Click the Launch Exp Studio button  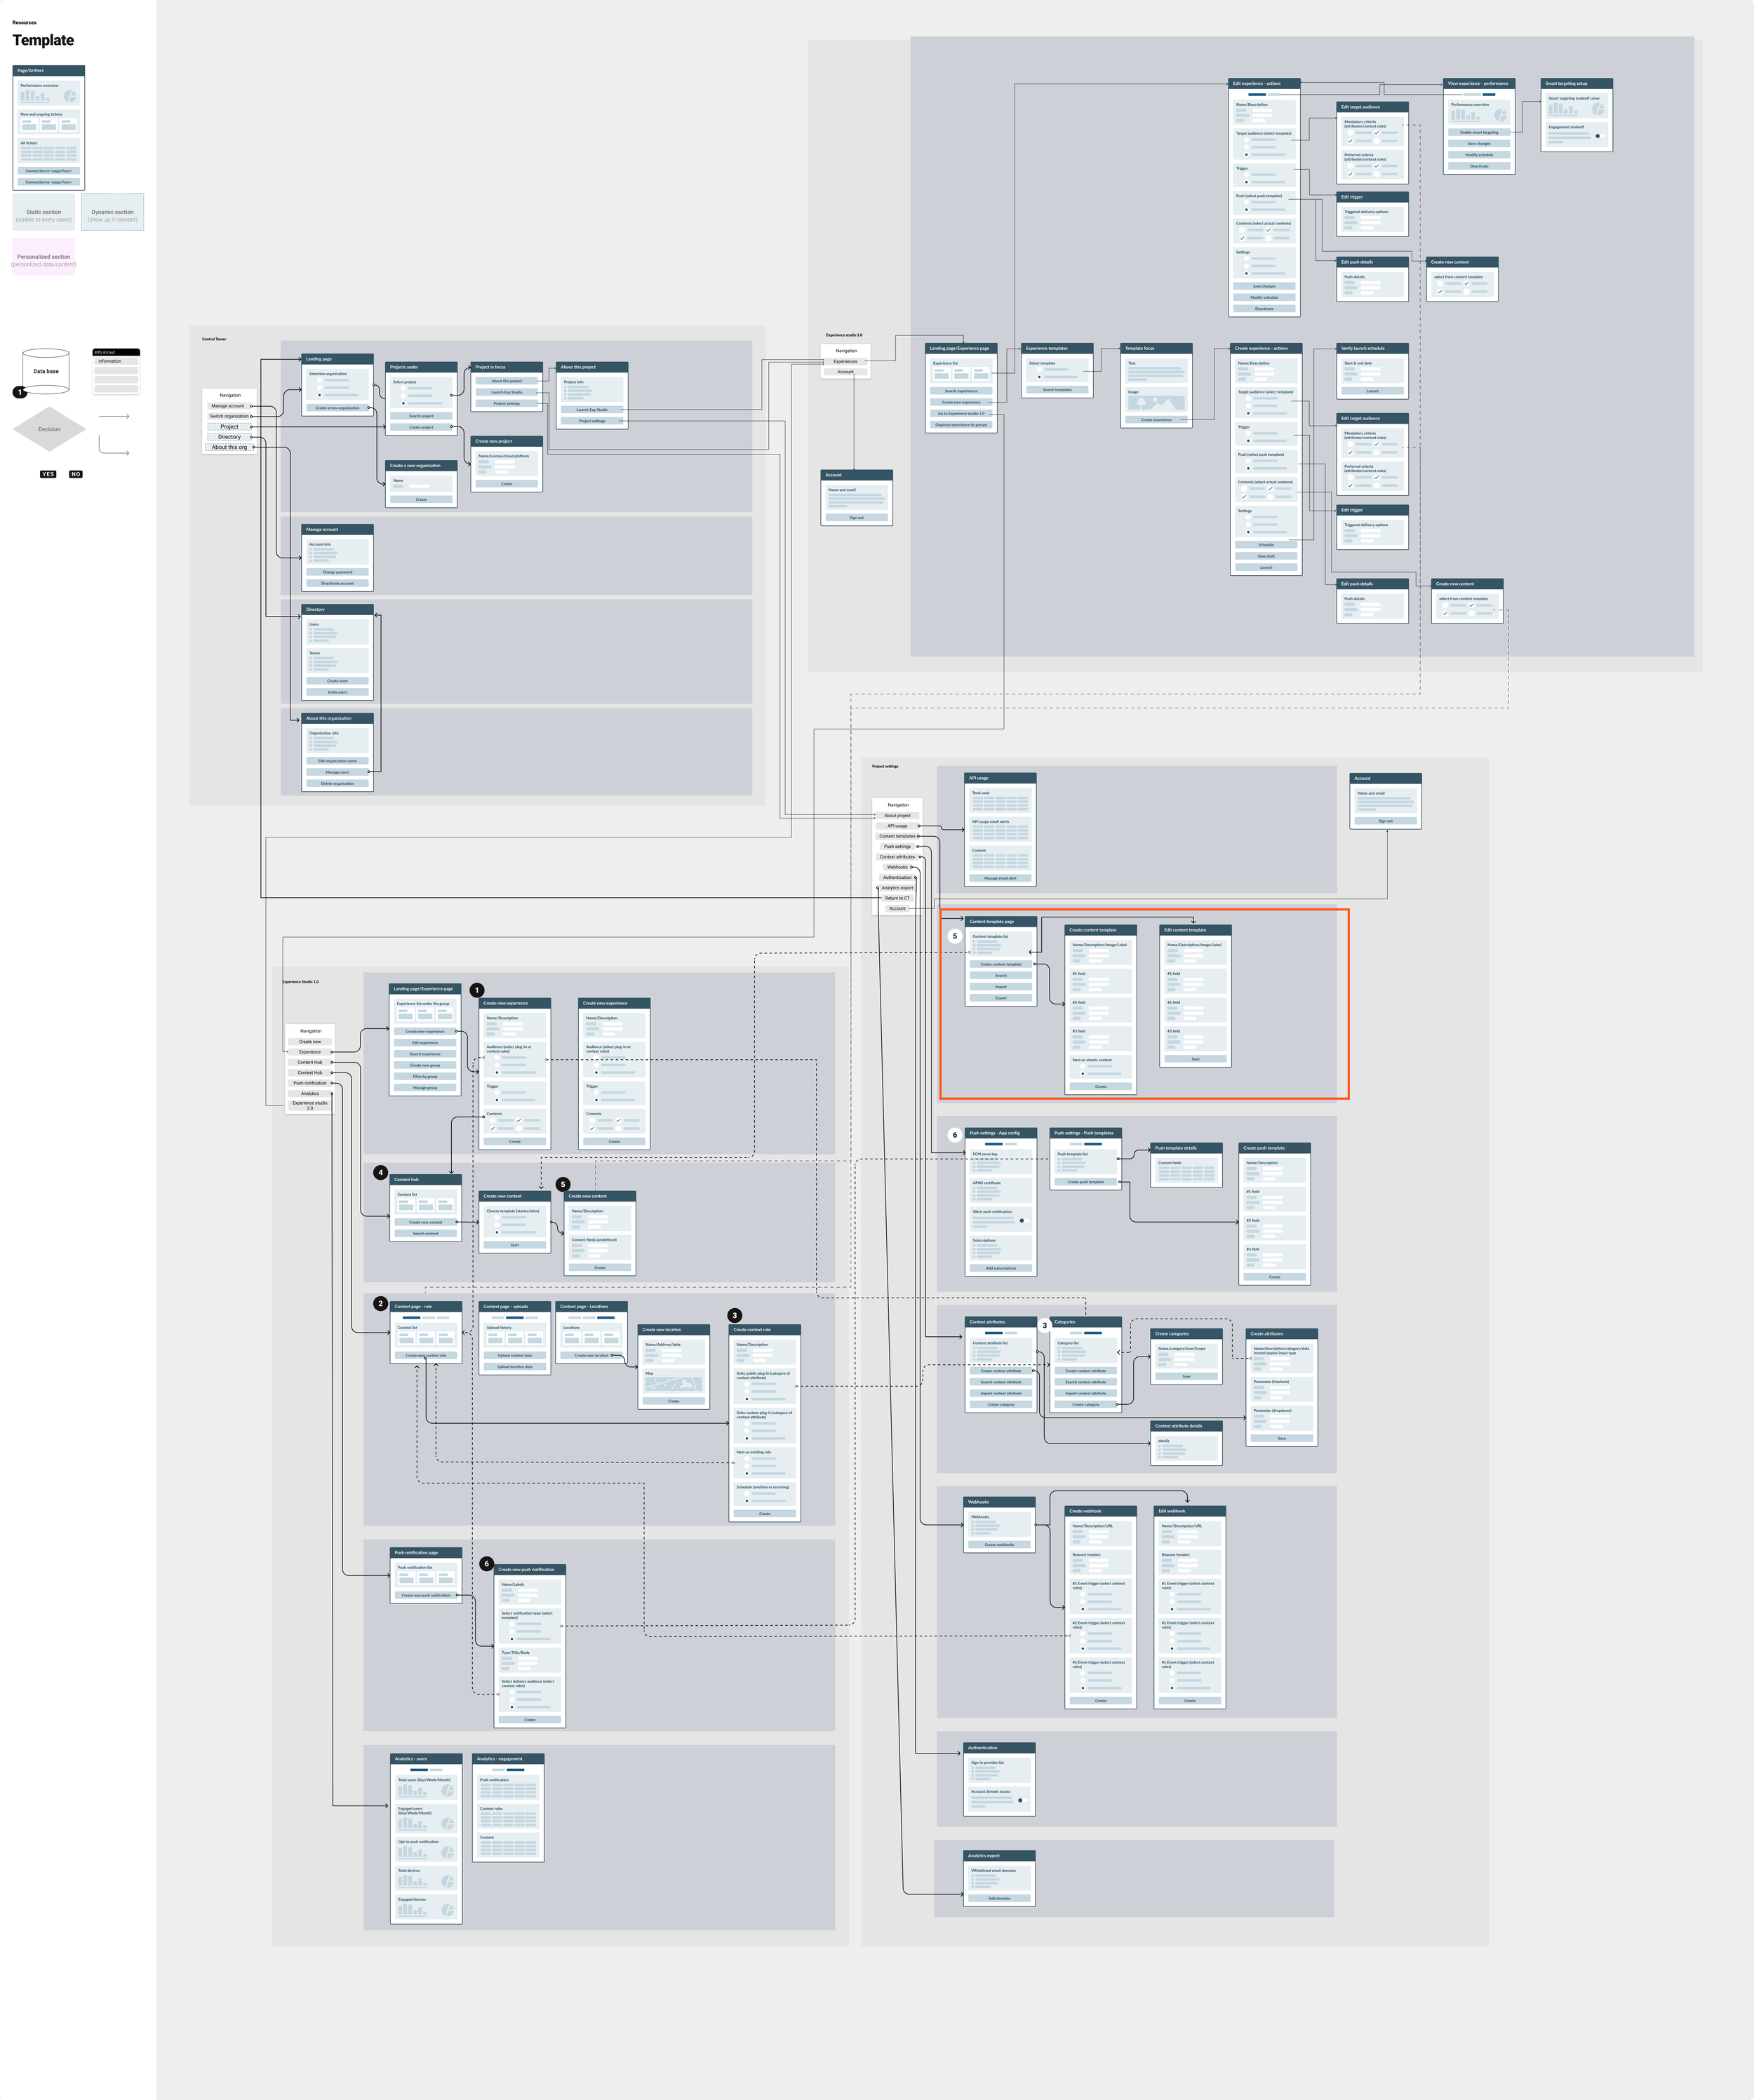506,392
